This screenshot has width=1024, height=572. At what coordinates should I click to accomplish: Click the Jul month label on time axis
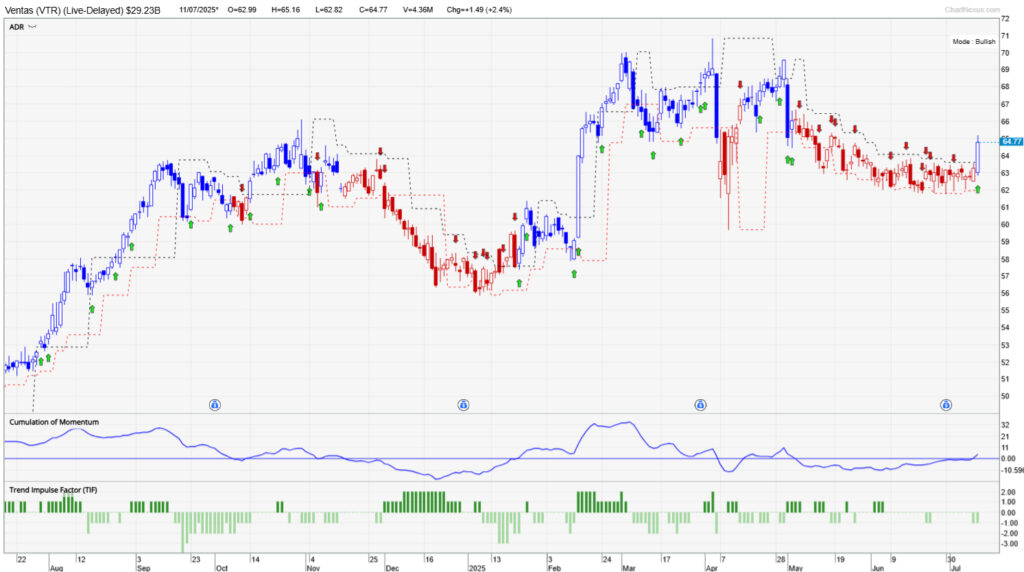(955, 568)
